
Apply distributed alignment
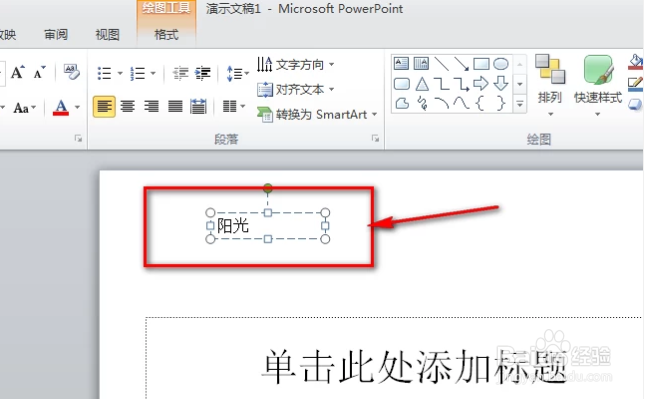(198, 107)
